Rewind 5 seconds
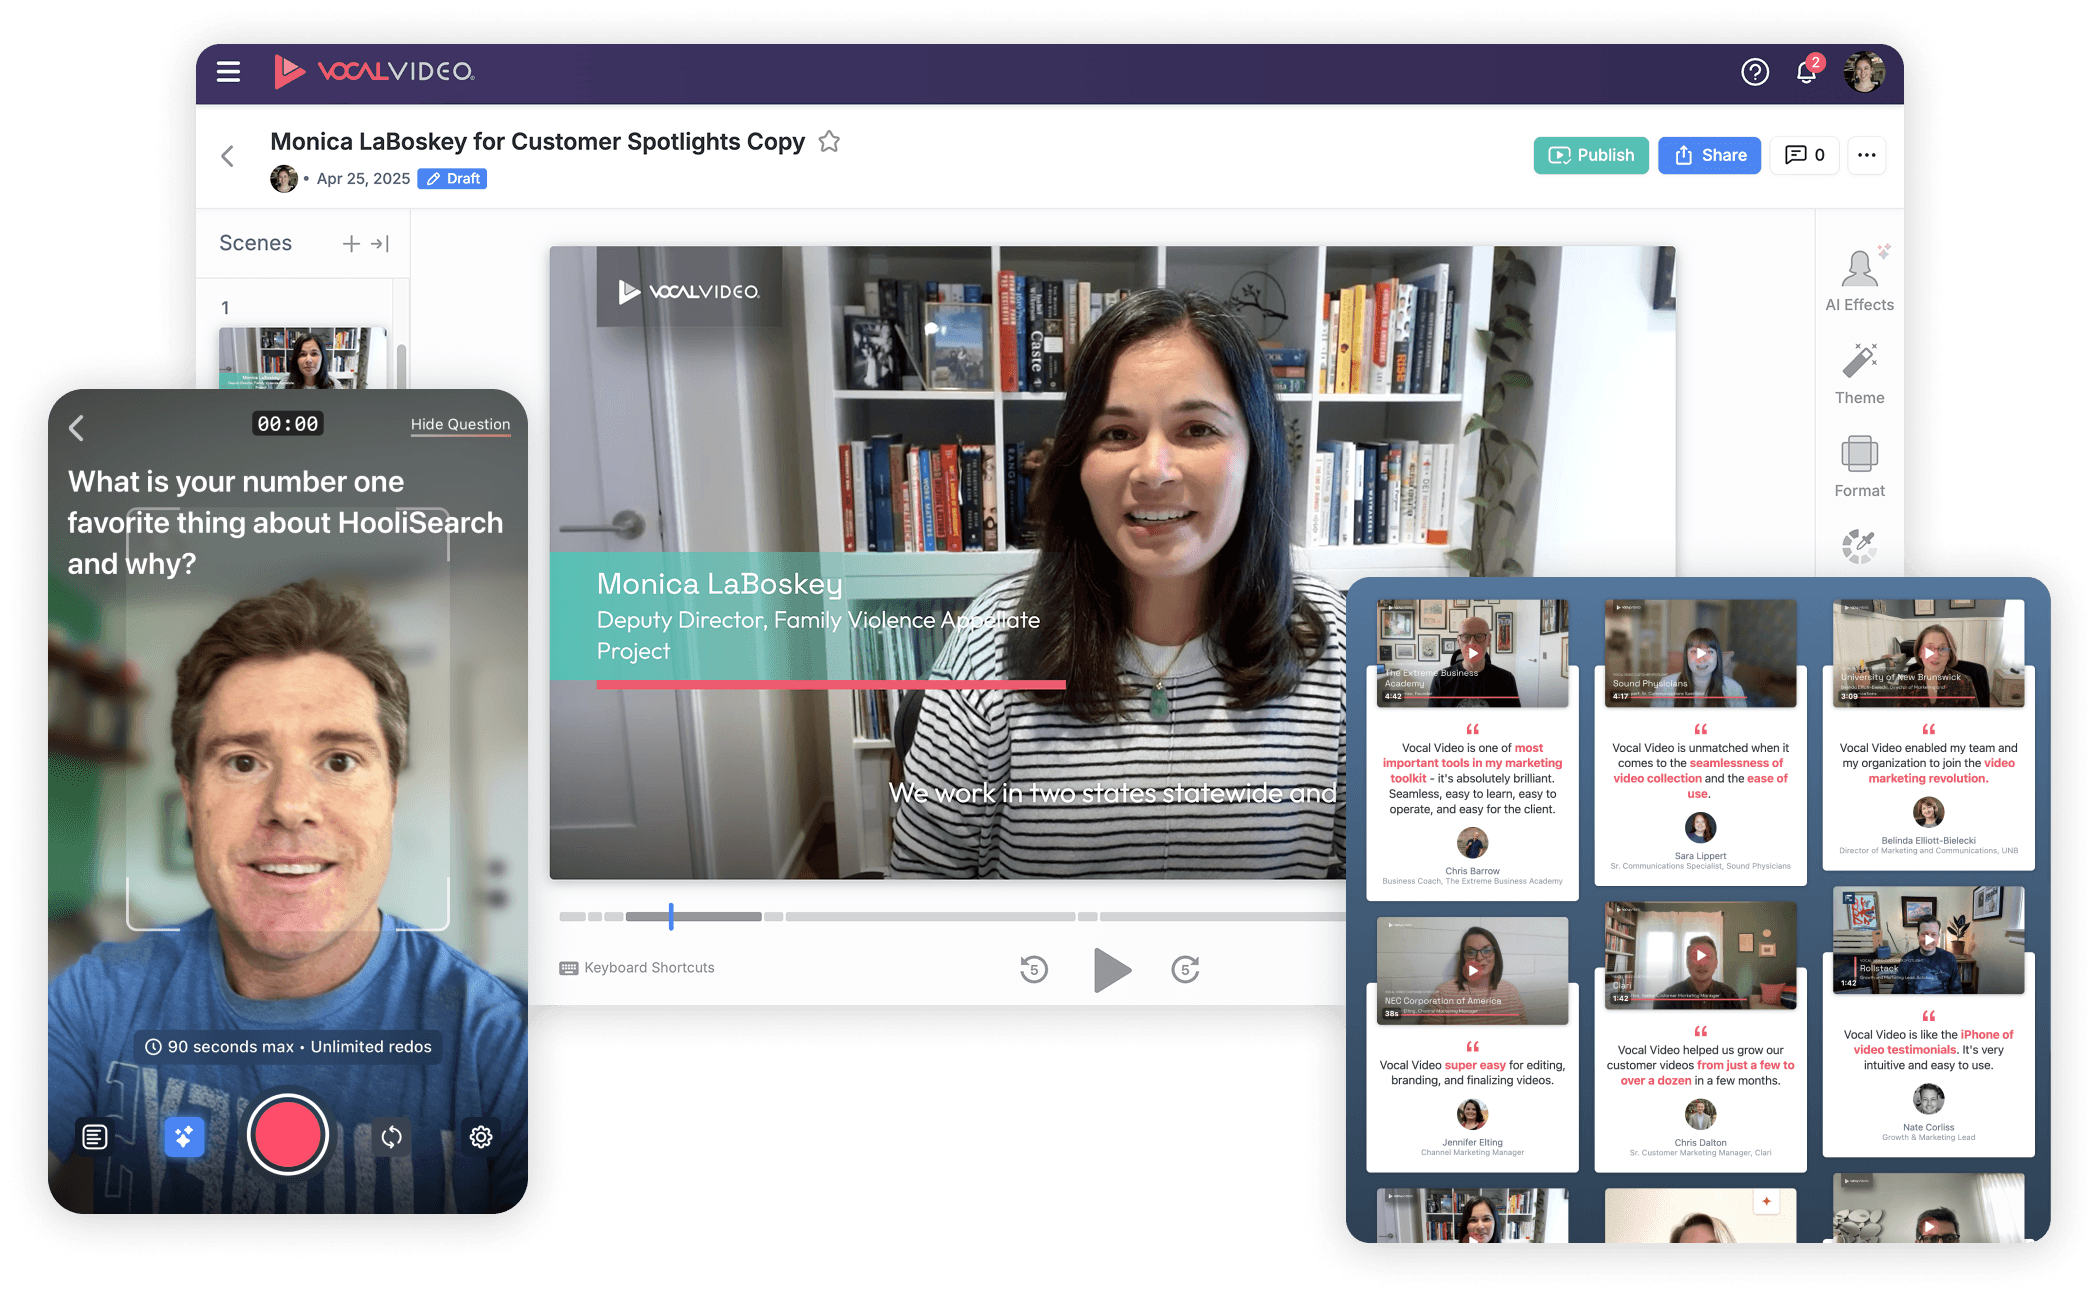This screenshot has width=2099, height=1295. pos(1034,969)
